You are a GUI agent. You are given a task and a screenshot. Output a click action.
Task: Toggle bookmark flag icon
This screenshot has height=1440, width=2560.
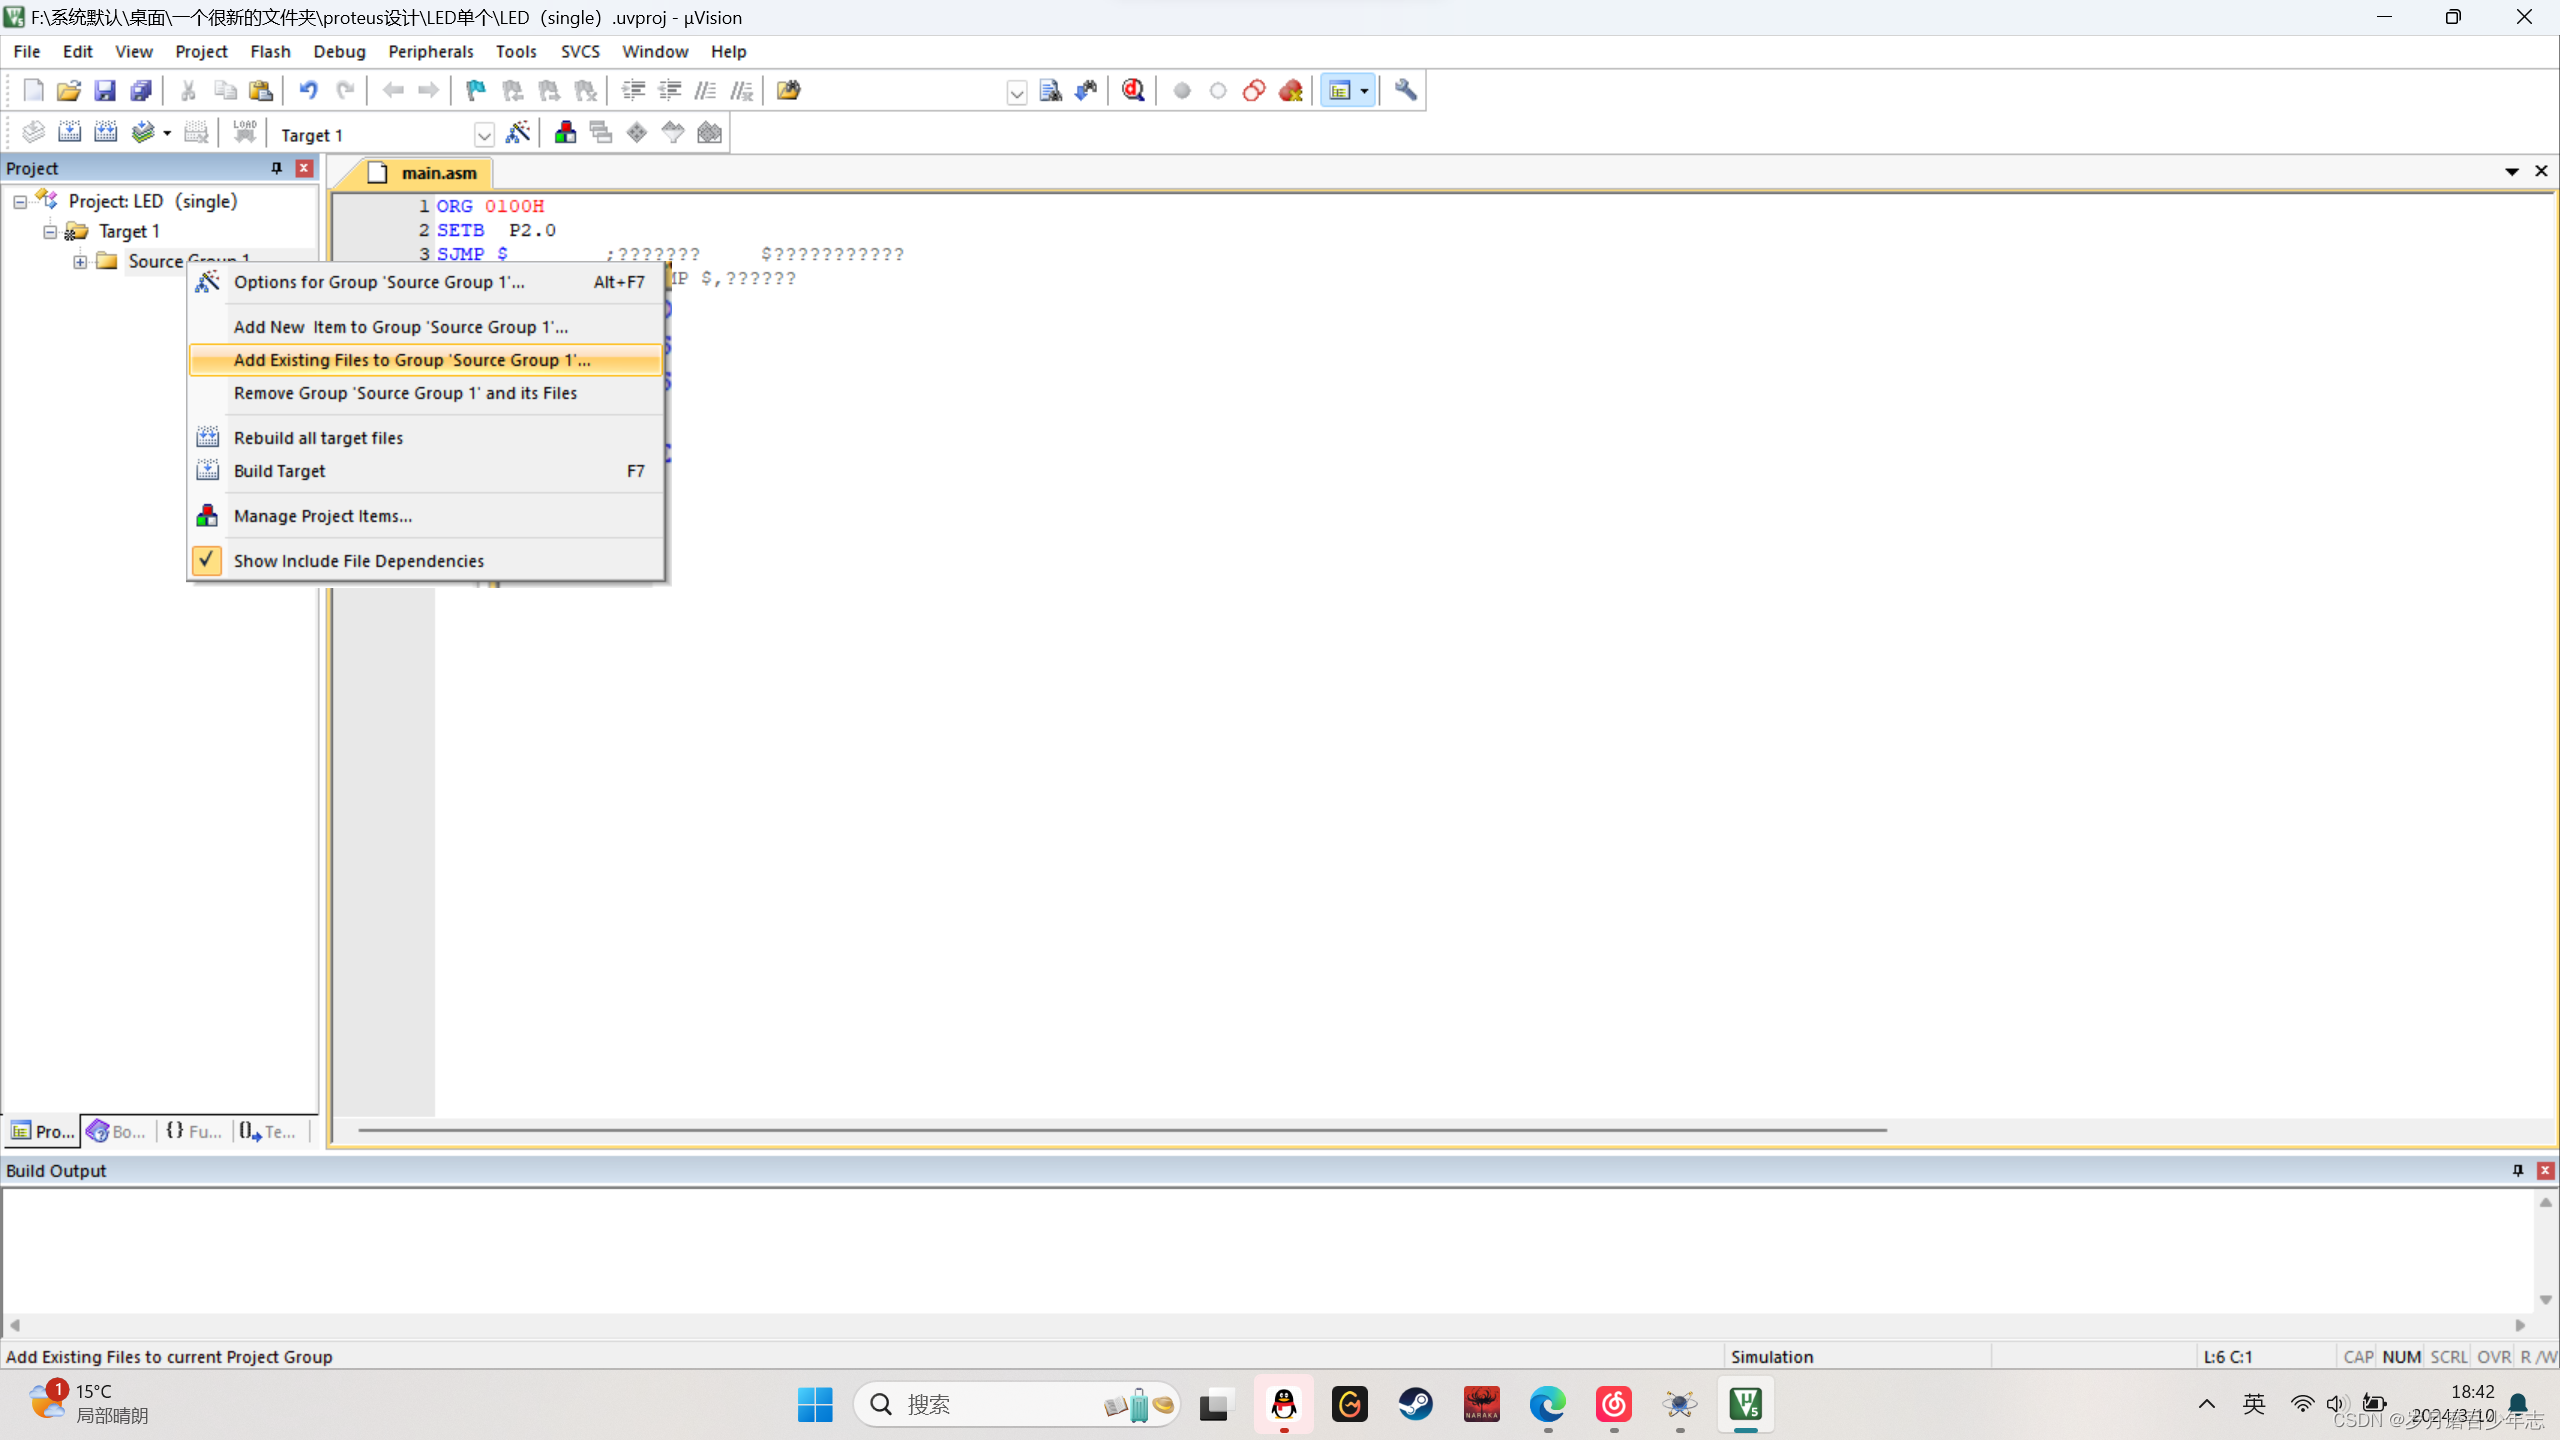pos(476,91)
